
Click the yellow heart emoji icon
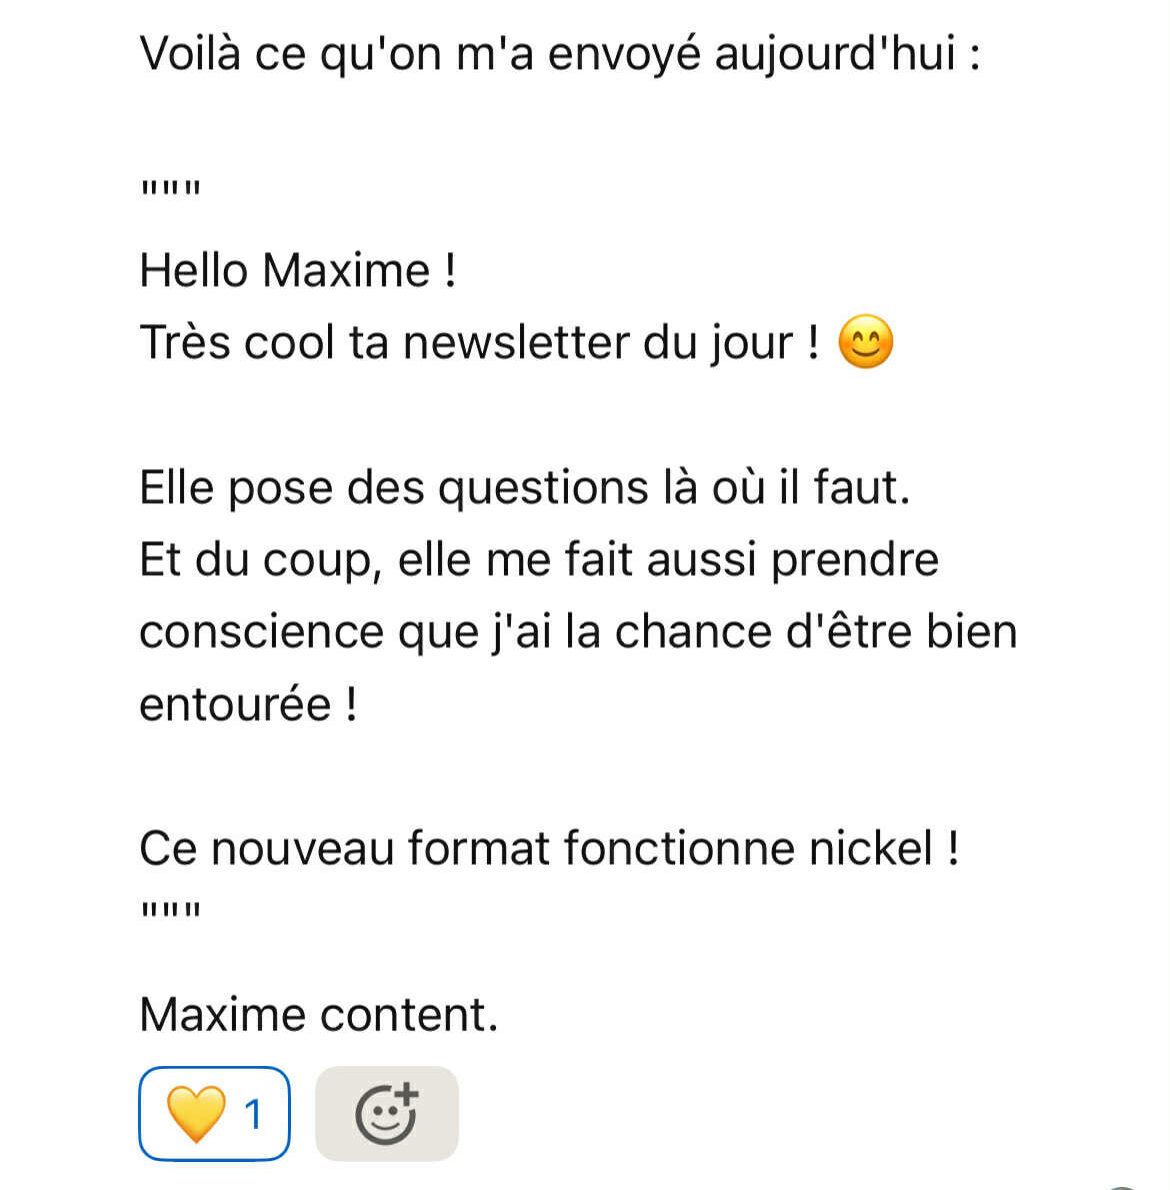[196, 1114]
